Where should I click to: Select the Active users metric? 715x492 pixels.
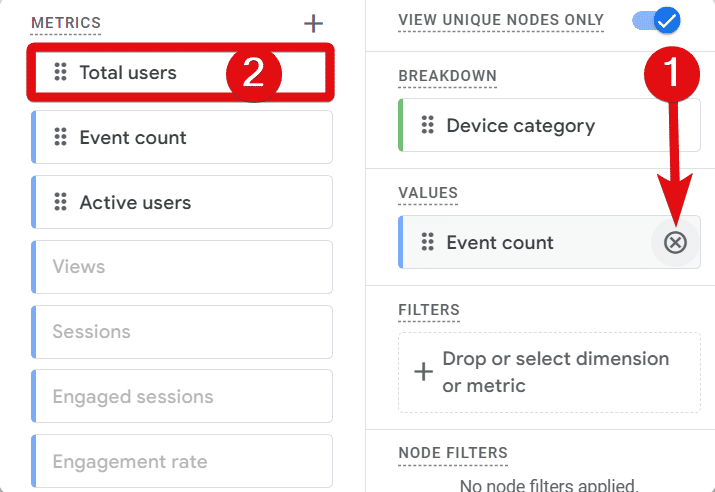(182, 202)
